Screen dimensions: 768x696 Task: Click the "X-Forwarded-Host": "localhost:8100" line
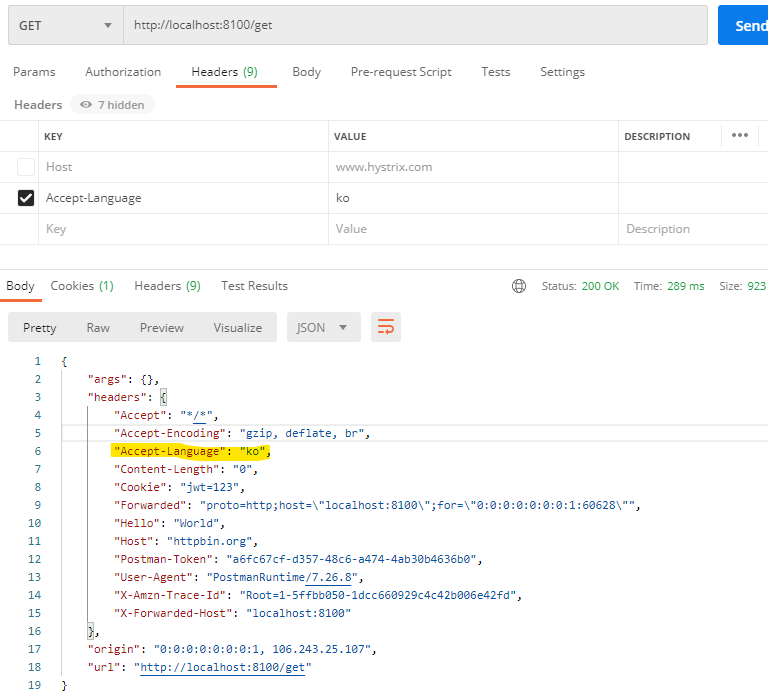pyautogui.click(x=233, y=613)
